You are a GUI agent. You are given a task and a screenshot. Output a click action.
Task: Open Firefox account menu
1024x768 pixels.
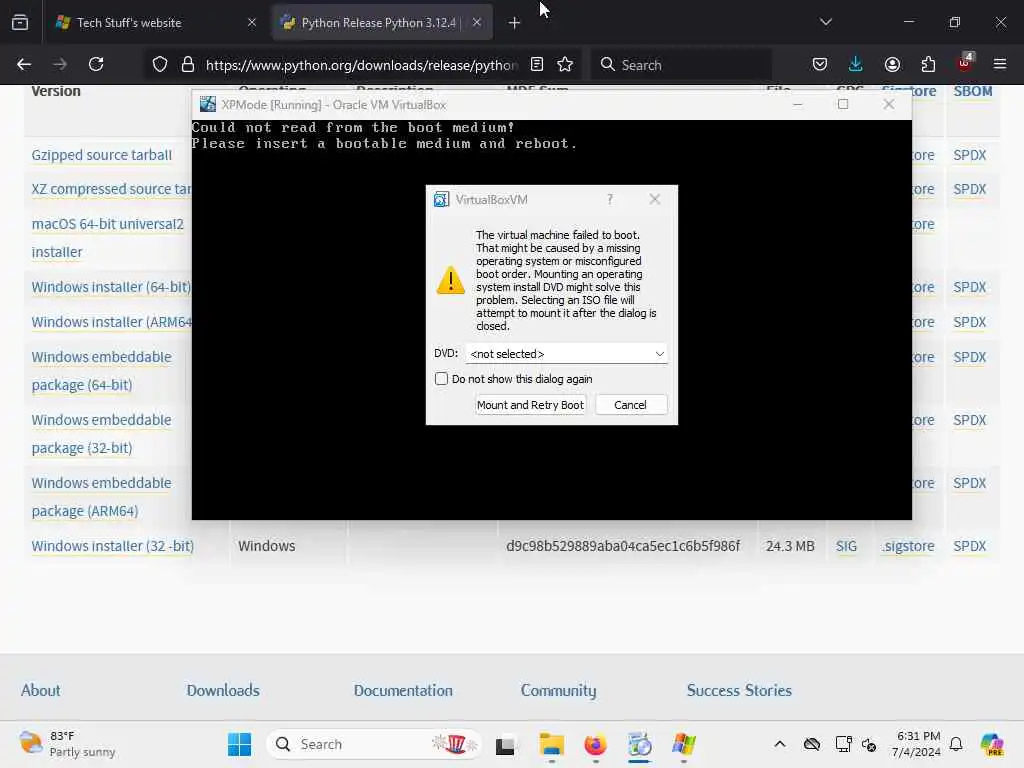892,64
